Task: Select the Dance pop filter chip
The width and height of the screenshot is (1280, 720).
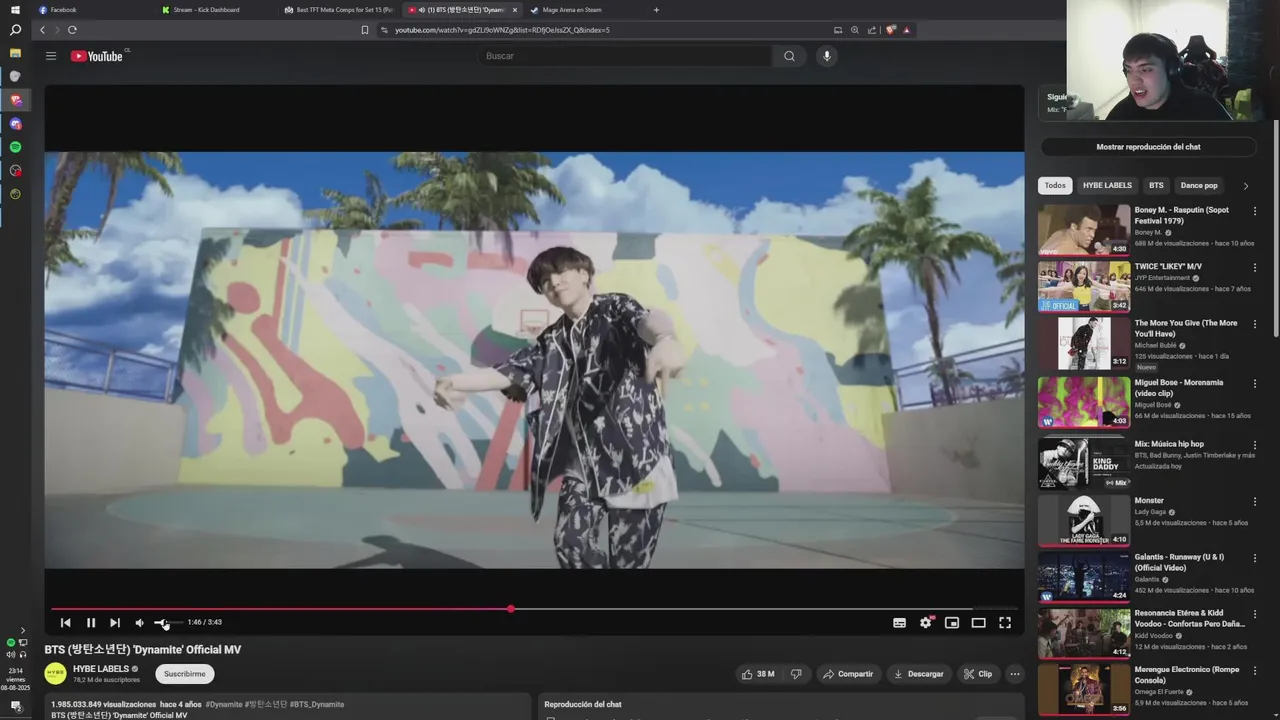Action: tap(1199, 185)
